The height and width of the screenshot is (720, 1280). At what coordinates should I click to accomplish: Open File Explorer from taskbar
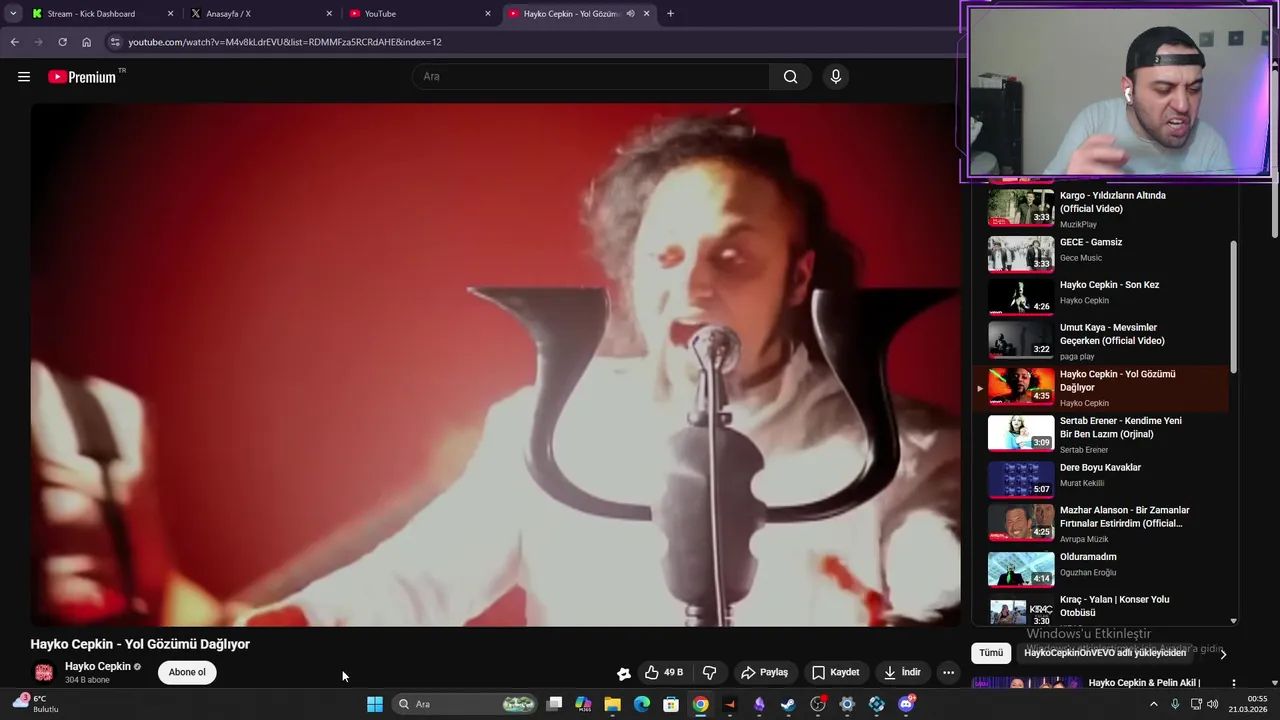(x=613, y=704)
